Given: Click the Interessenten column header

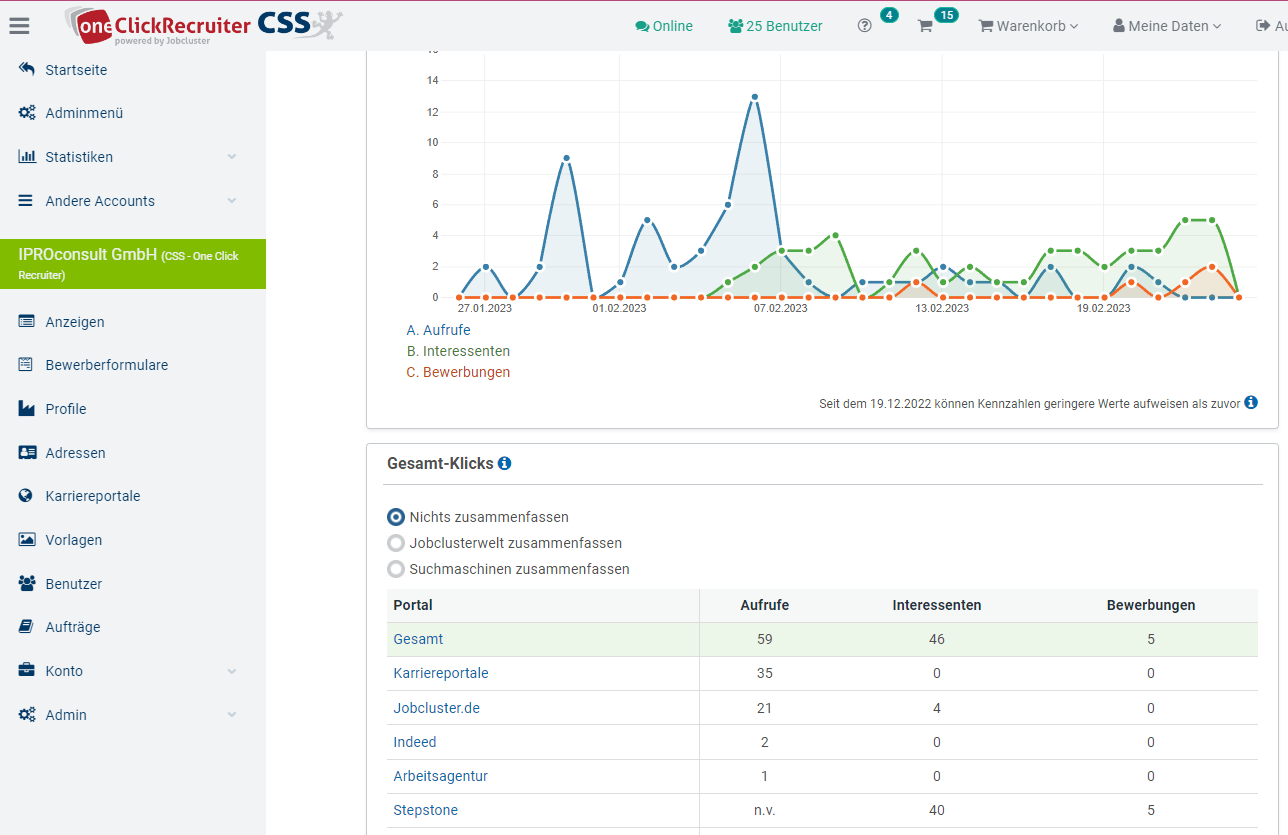Looking at the screenshot, I should pos(937,605).
